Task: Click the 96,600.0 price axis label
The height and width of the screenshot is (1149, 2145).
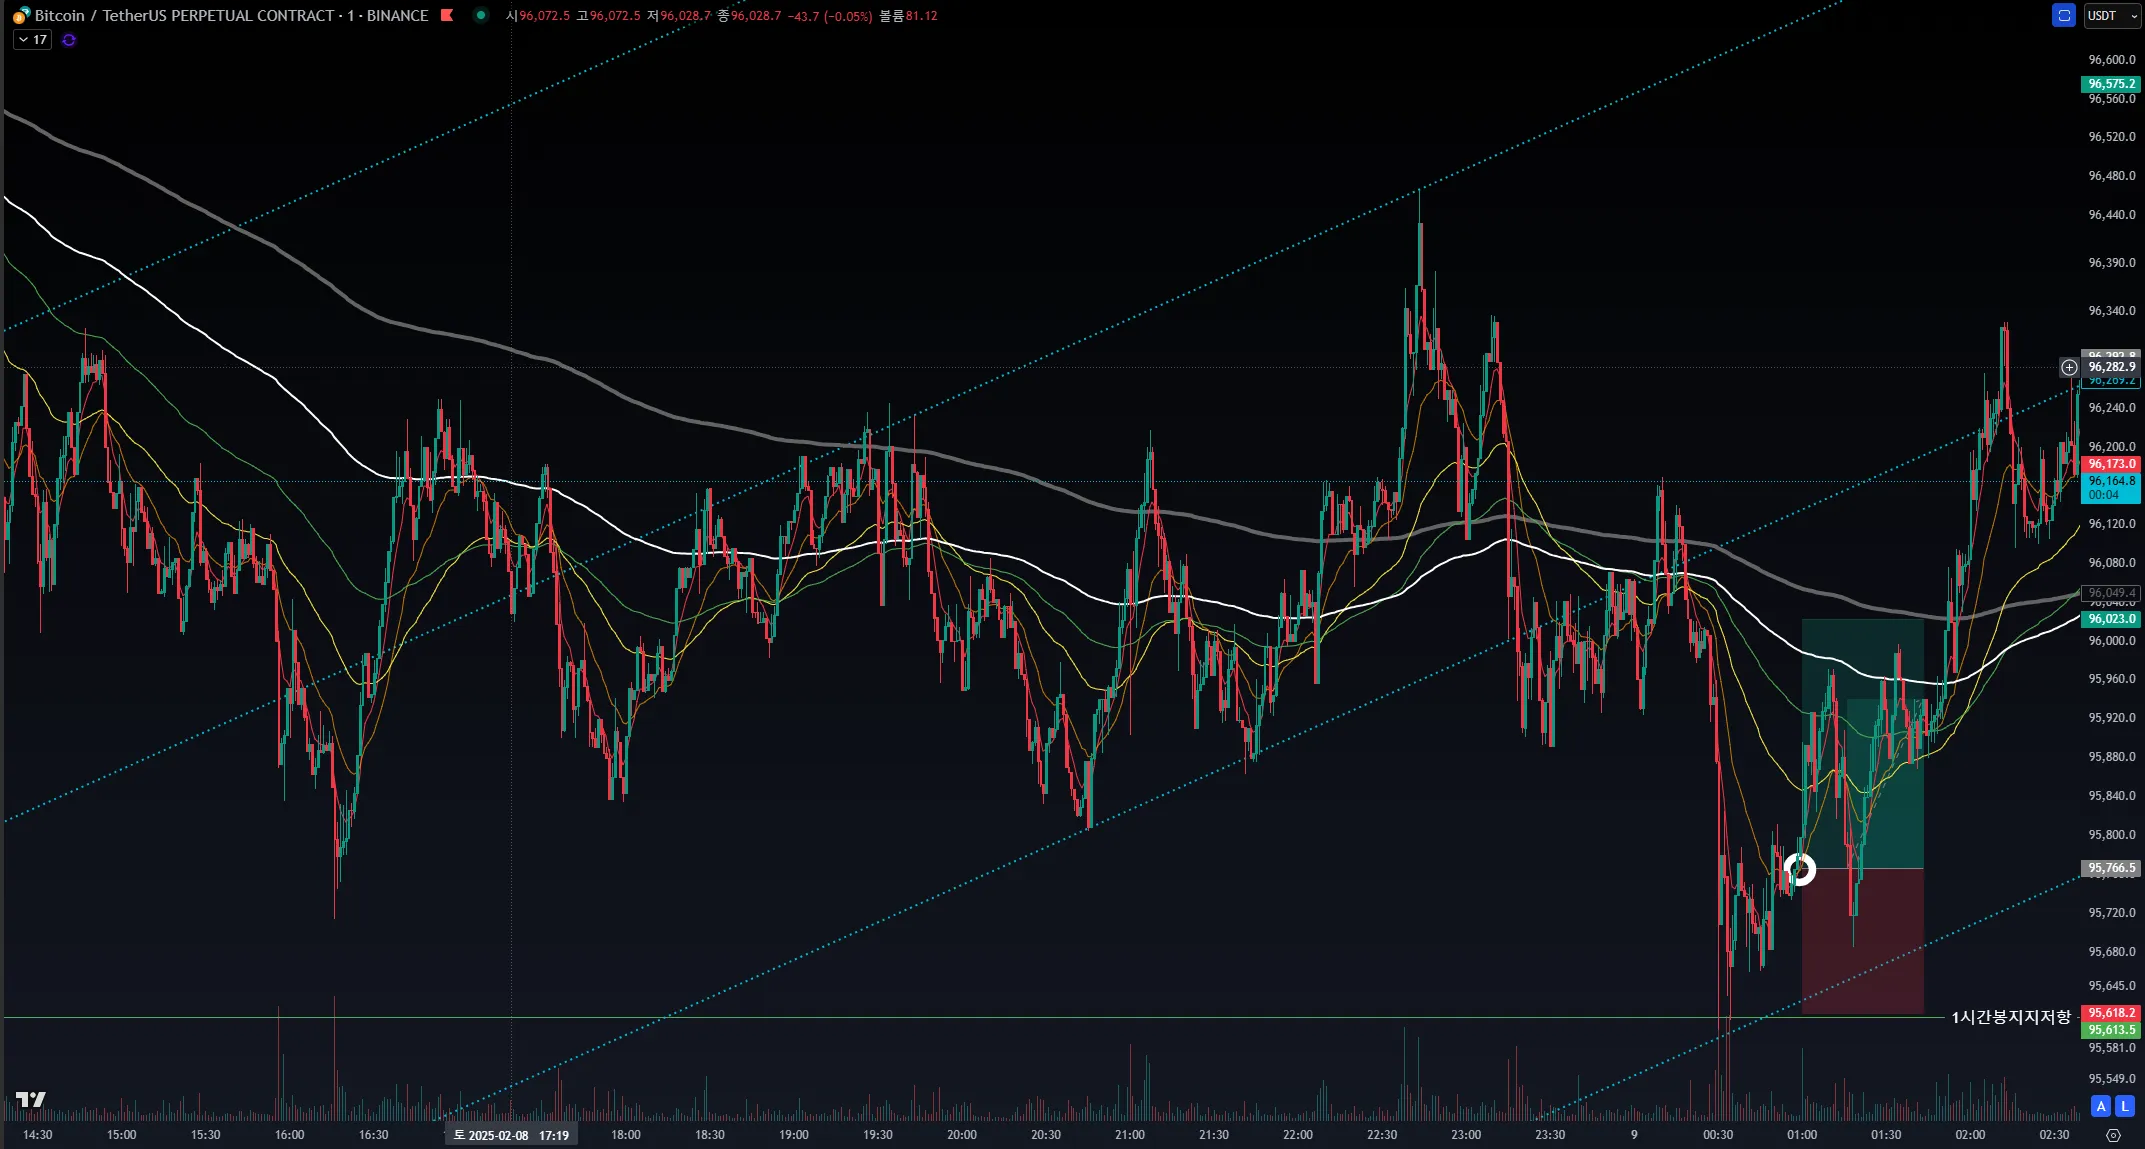Action: (2111, 60)
